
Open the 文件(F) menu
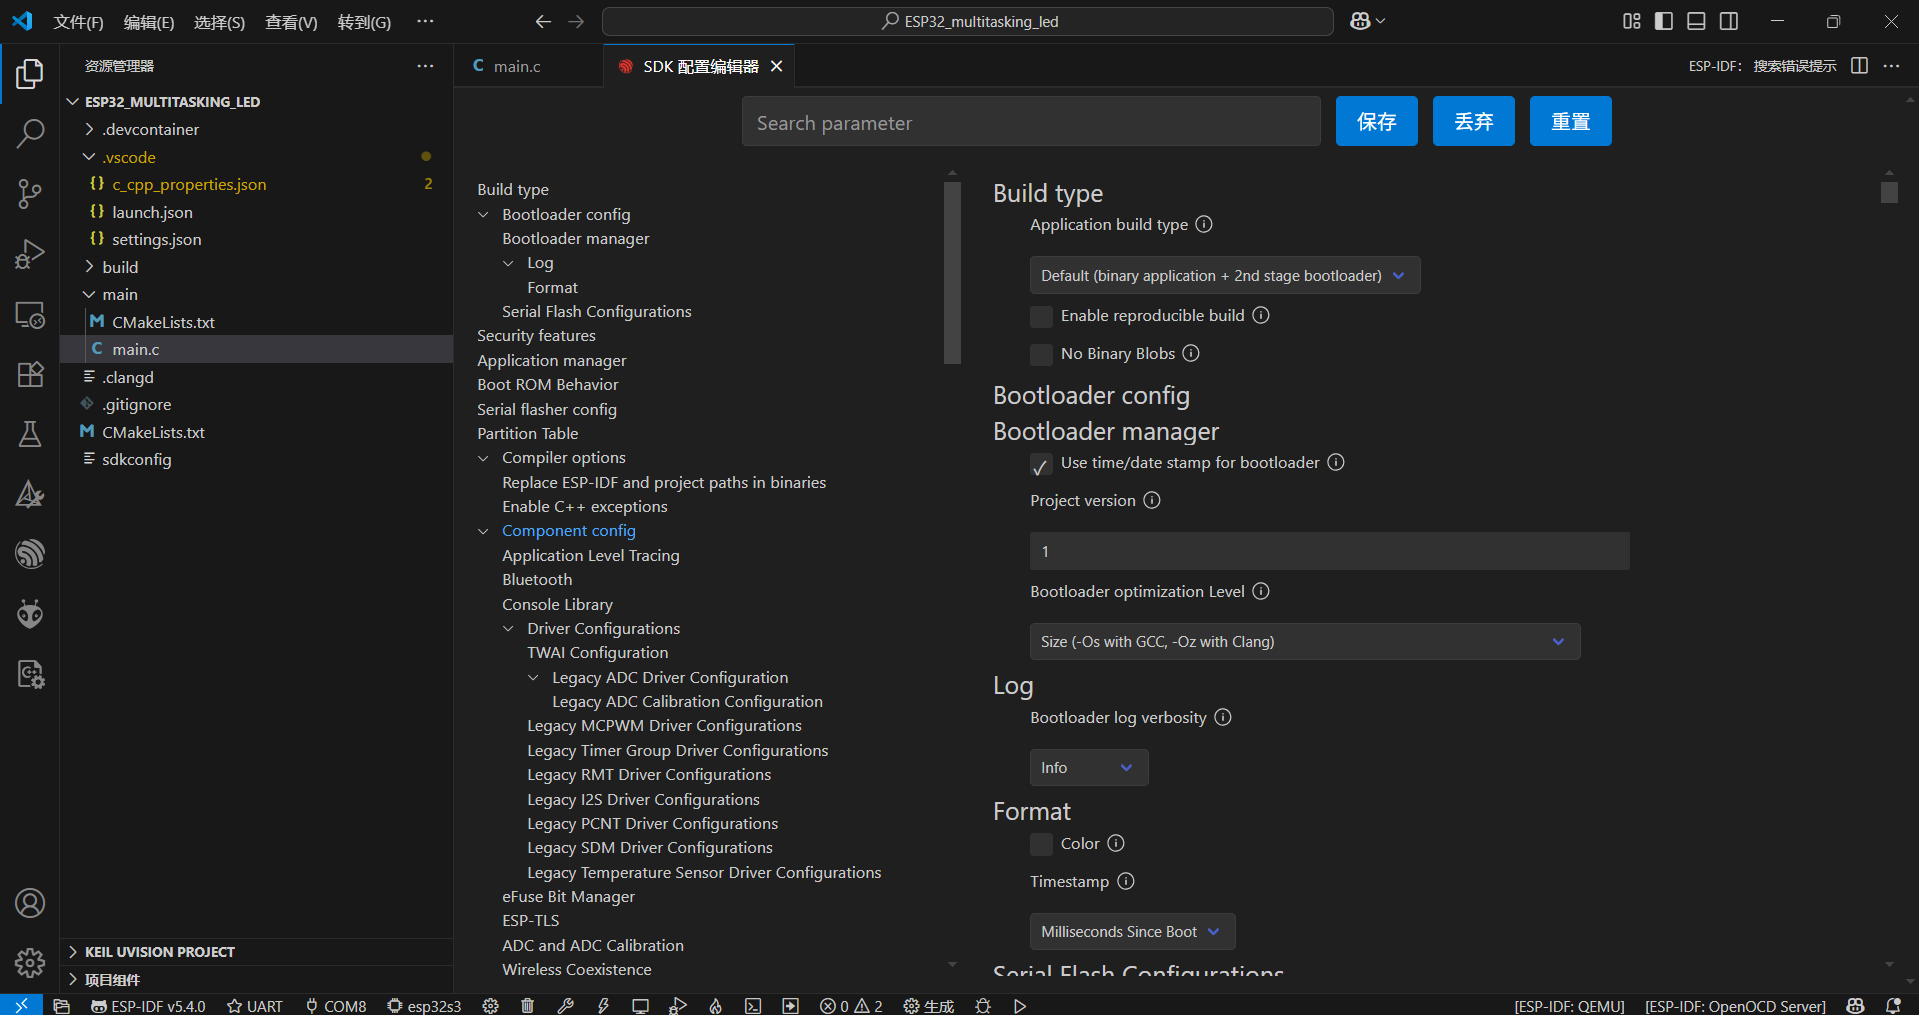(x=78, y=22)
